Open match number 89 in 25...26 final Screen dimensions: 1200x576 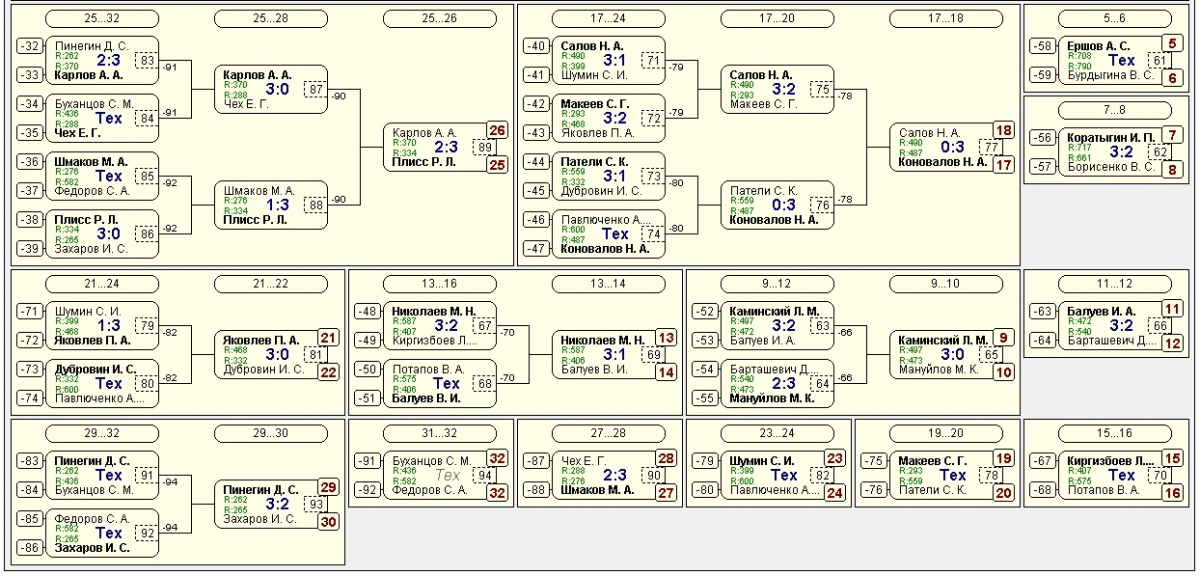[486, 147]
